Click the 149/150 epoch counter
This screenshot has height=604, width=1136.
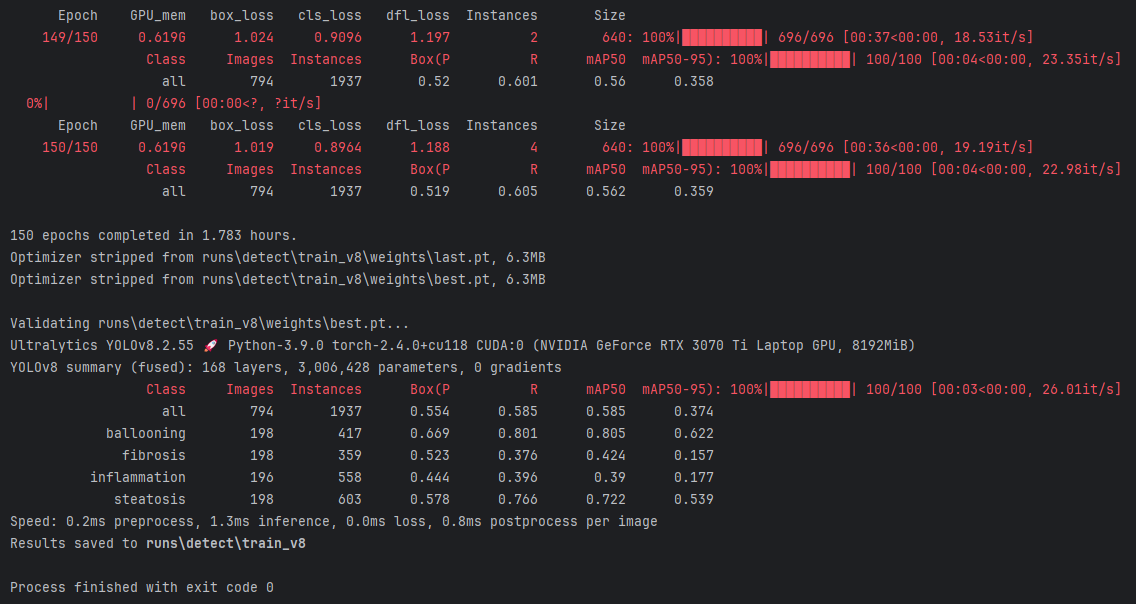coord(70,38)
